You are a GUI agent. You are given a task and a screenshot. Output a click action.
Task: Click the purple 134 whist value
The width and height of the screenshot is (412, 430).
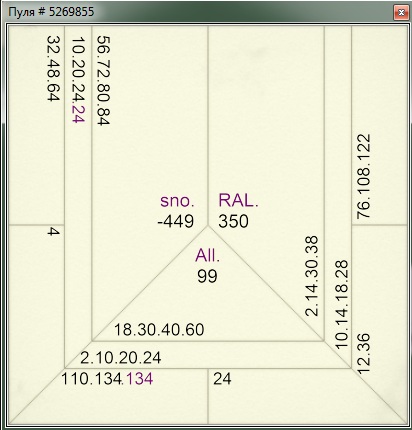click(140, 379)
